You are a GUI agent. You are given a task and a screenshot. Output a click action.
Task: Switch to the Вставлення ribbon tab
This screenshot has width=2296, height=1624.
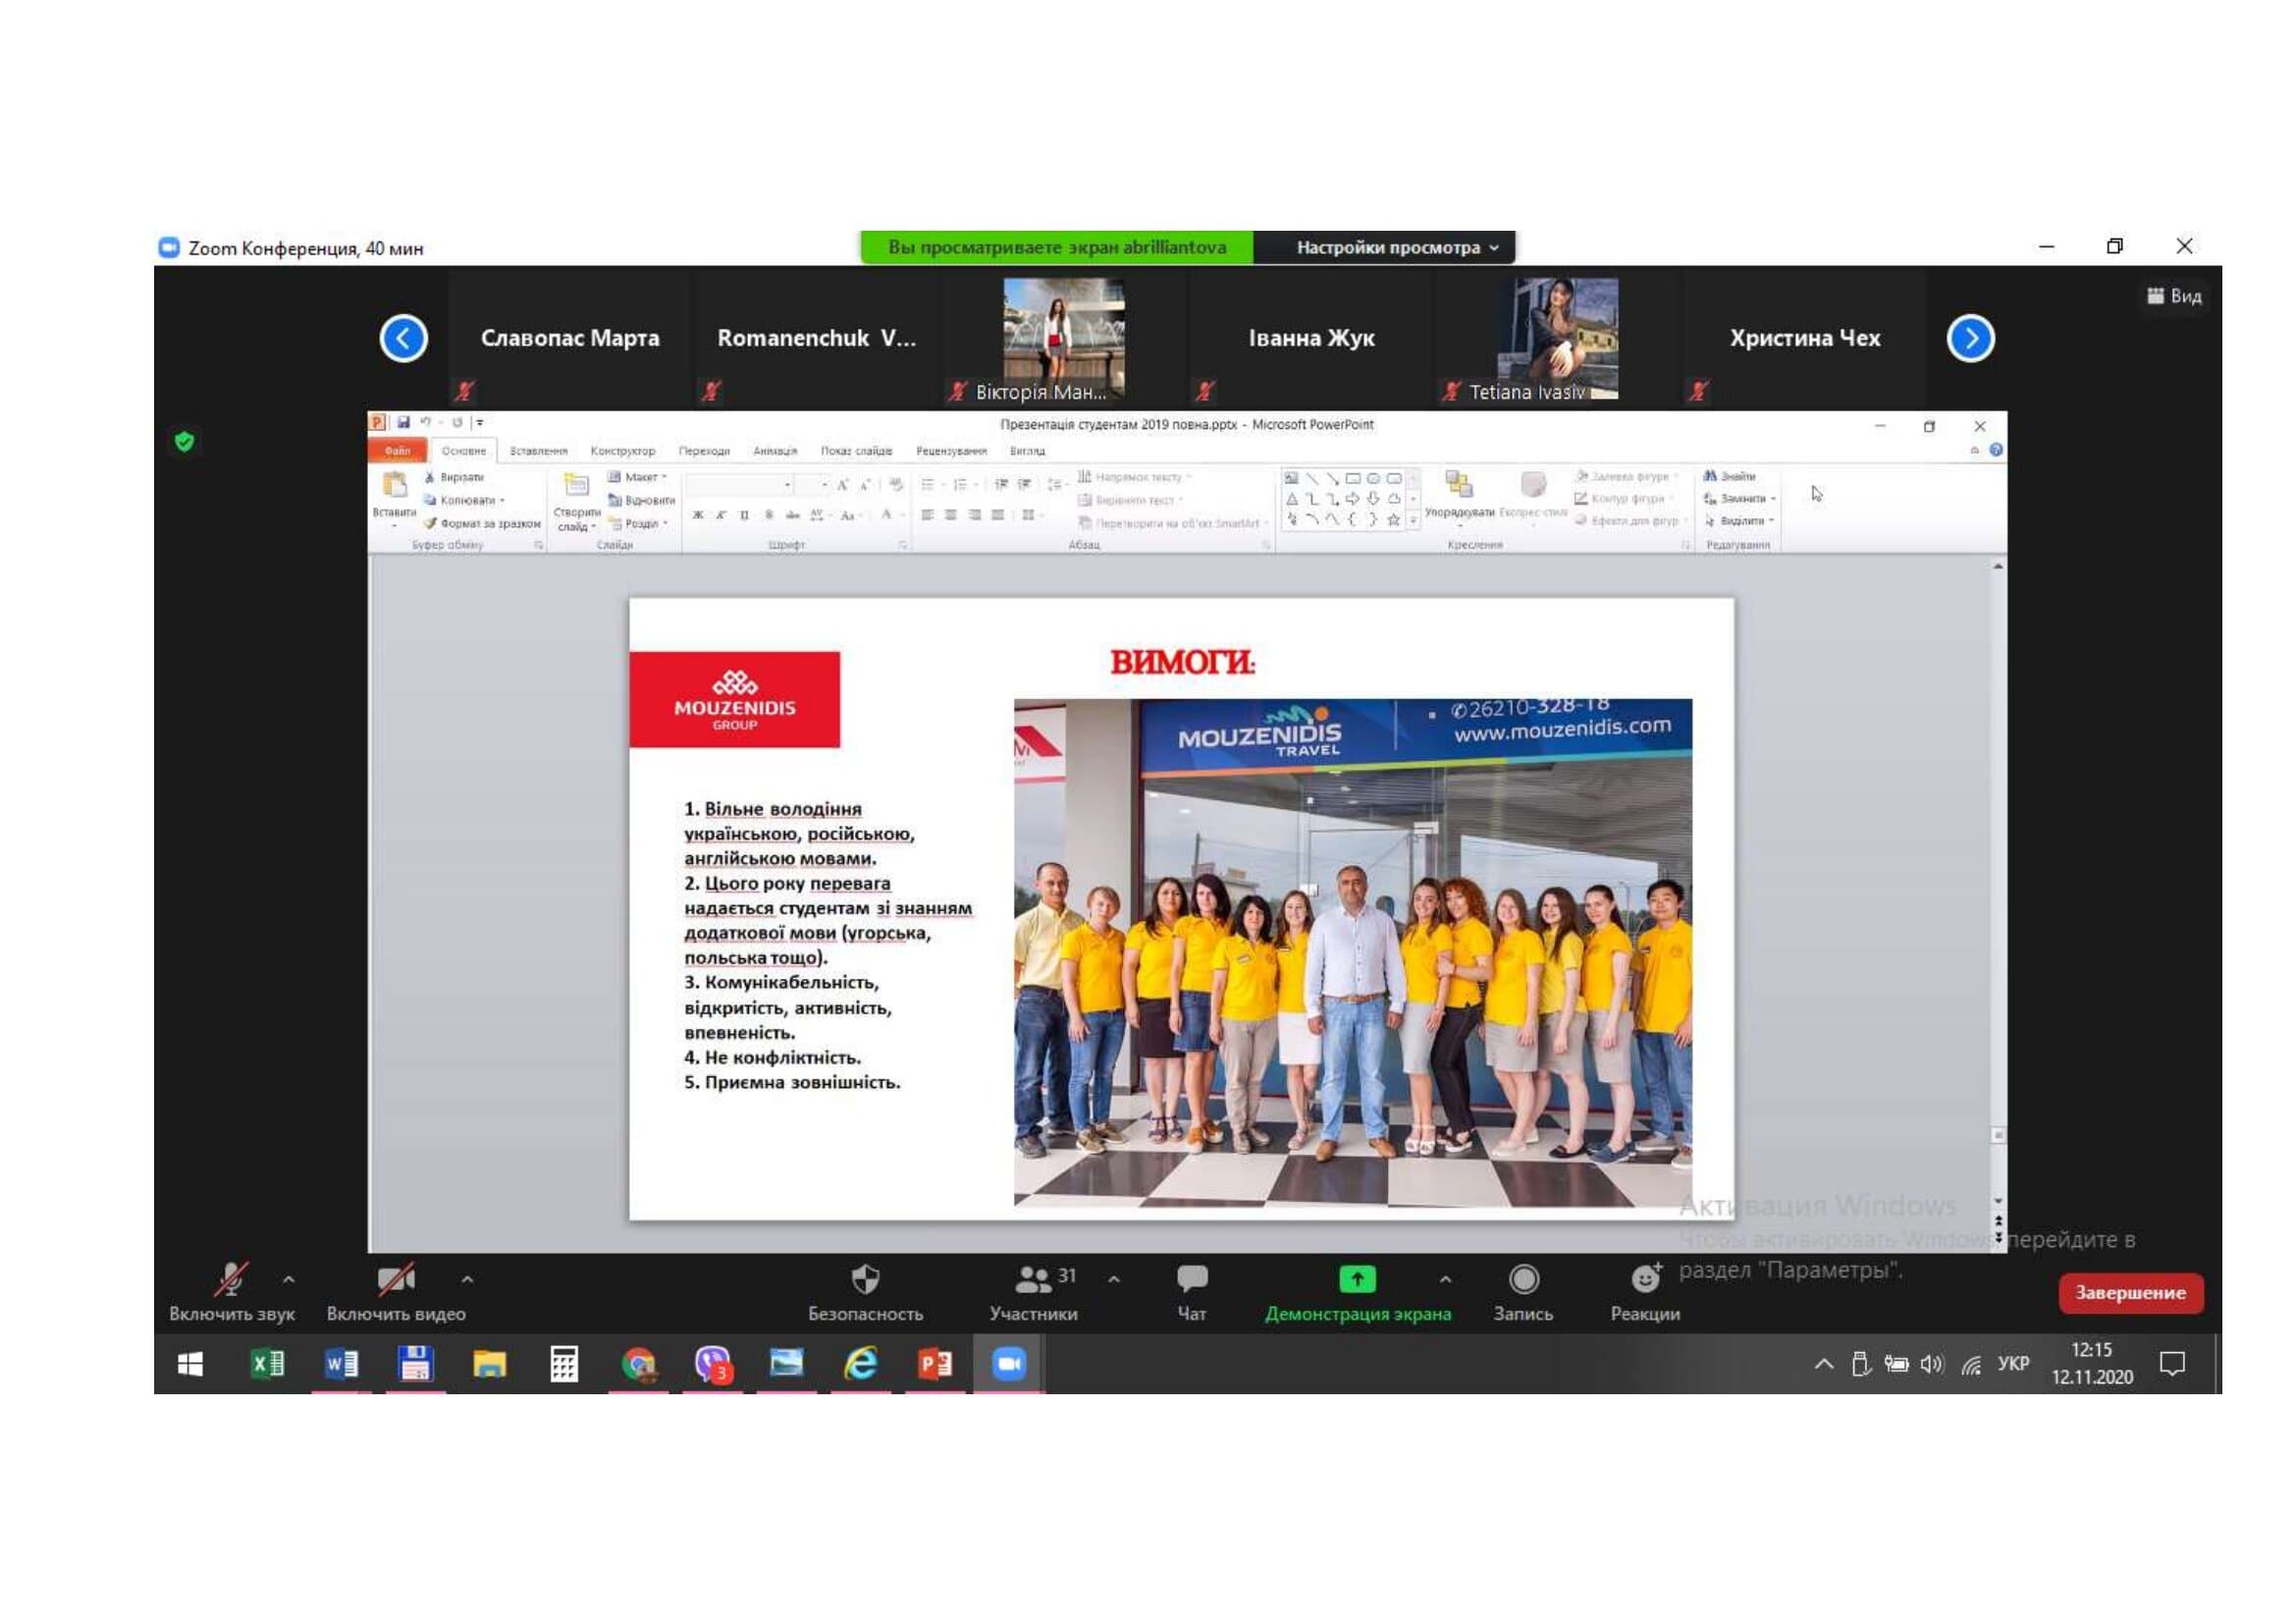pos(538,451)
